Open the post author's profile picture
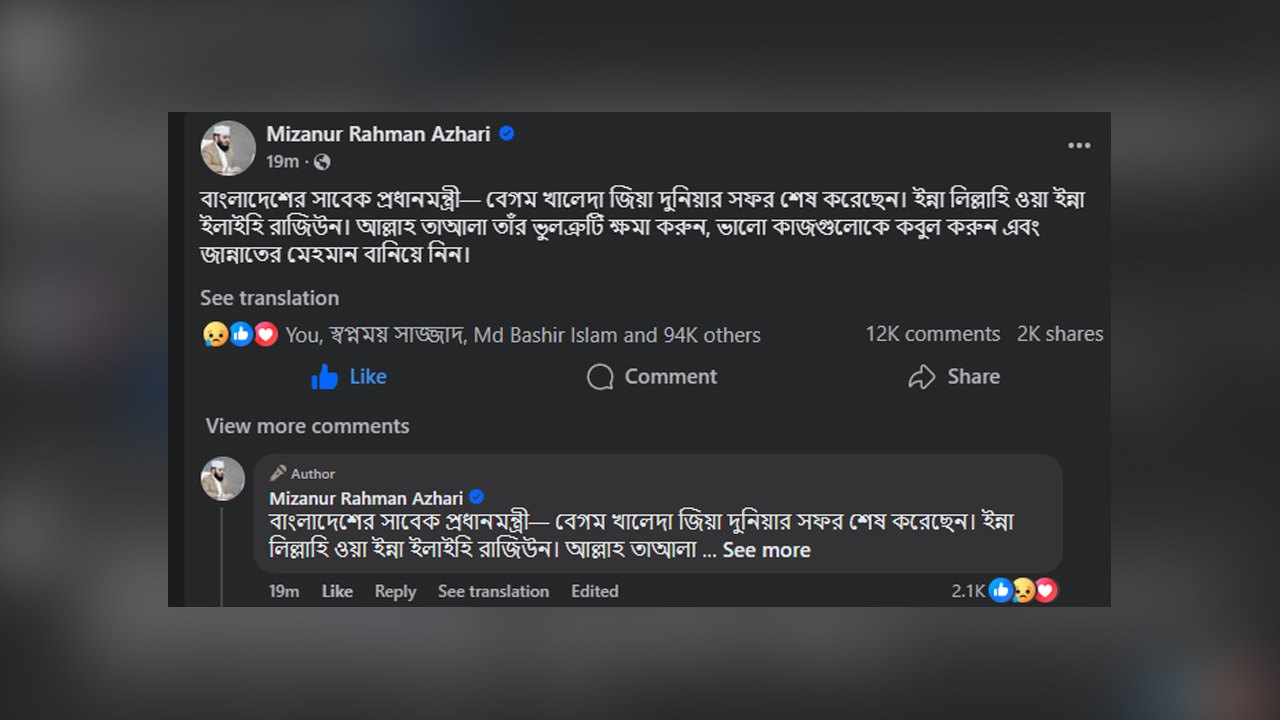Viewport: 1280px width, 720px height. tap(228, 148)
